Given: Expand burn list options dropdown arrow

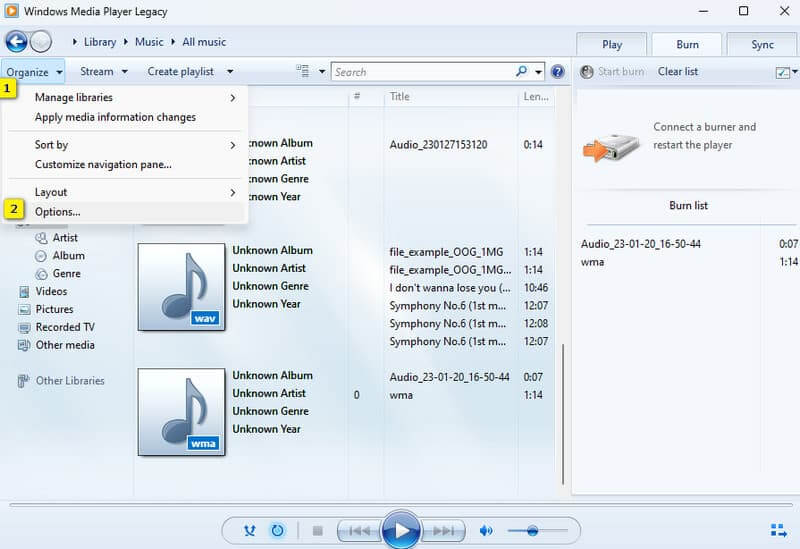Looking at the screenshot, I should point(795,72).
